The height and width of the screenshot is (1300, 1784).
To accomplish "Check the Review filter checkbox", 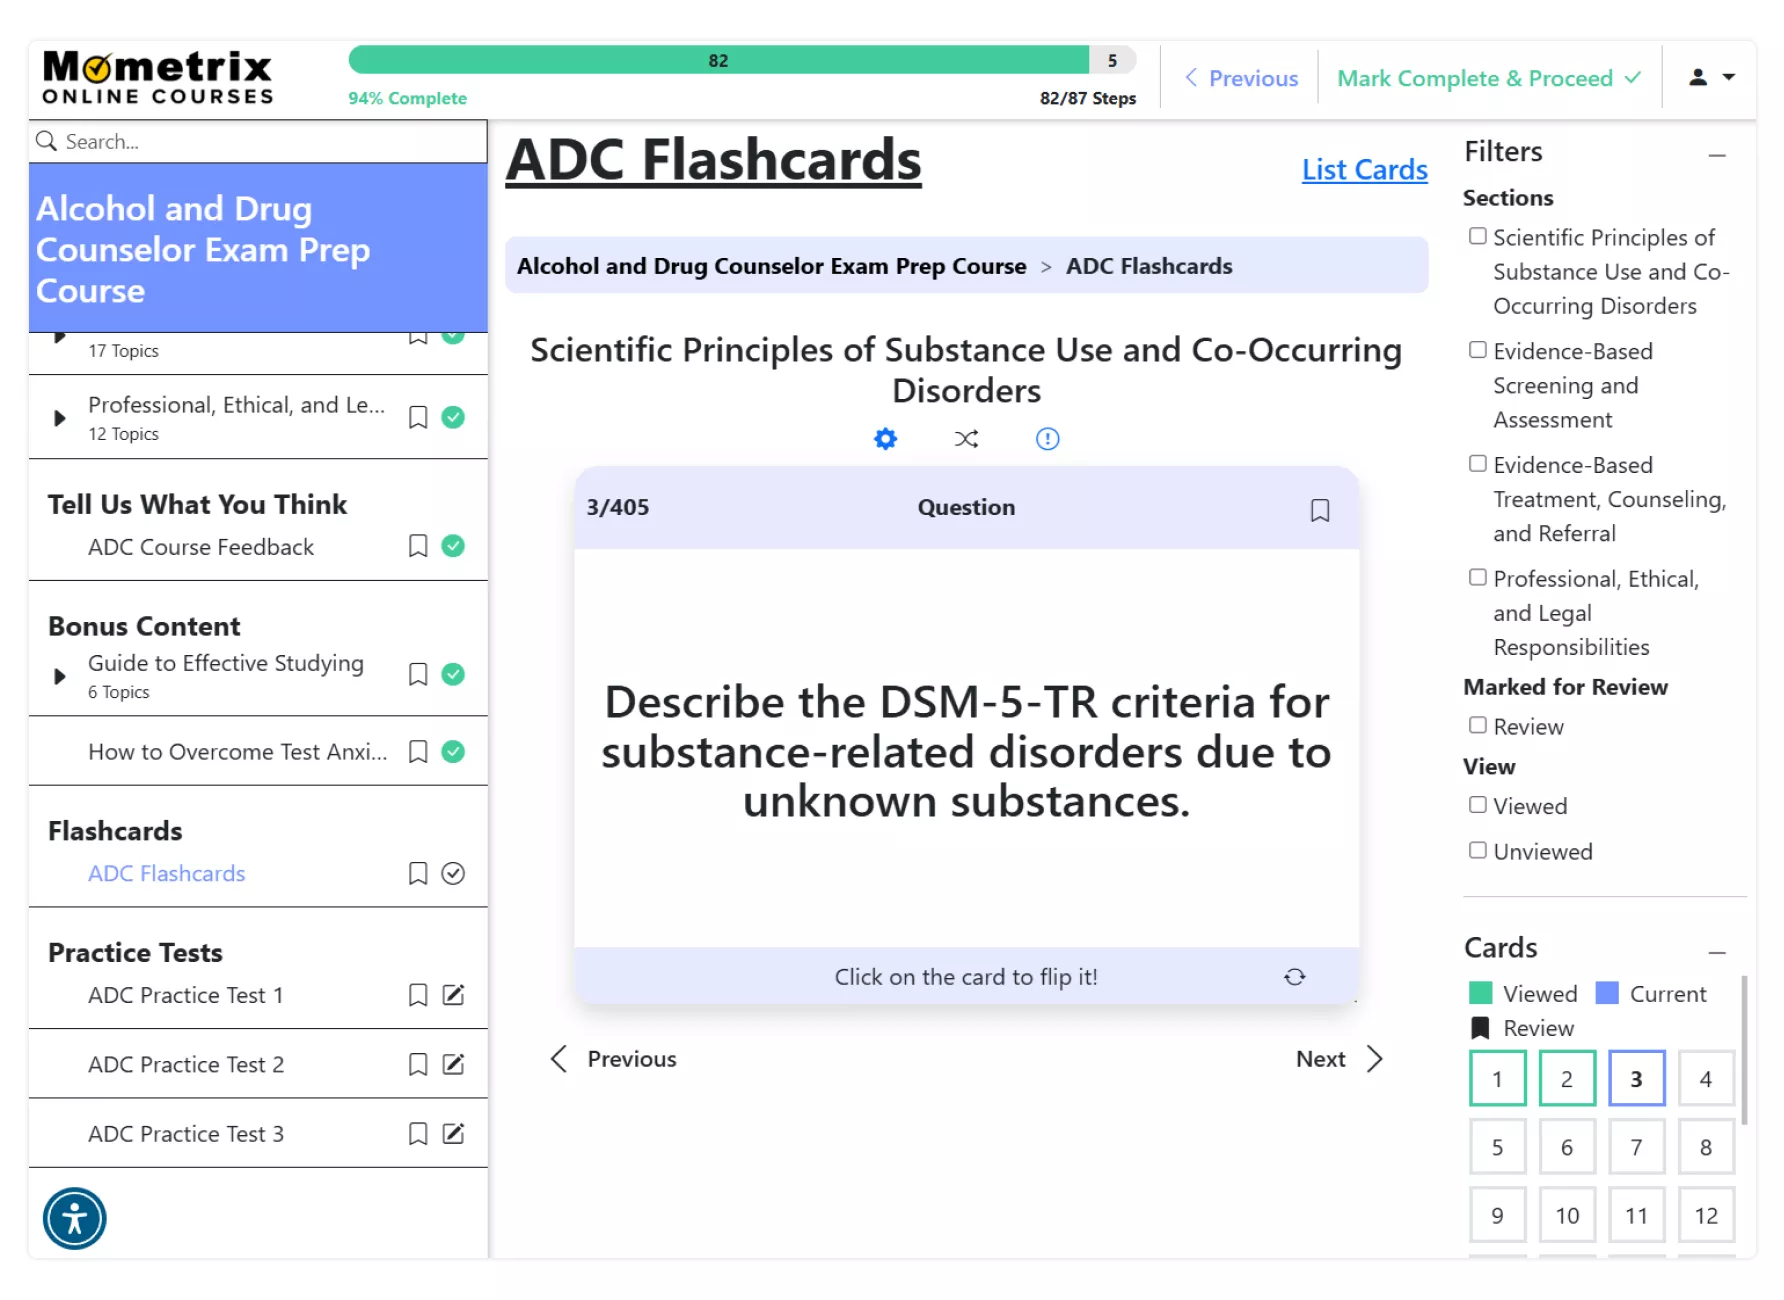I will click(1477, 725).
